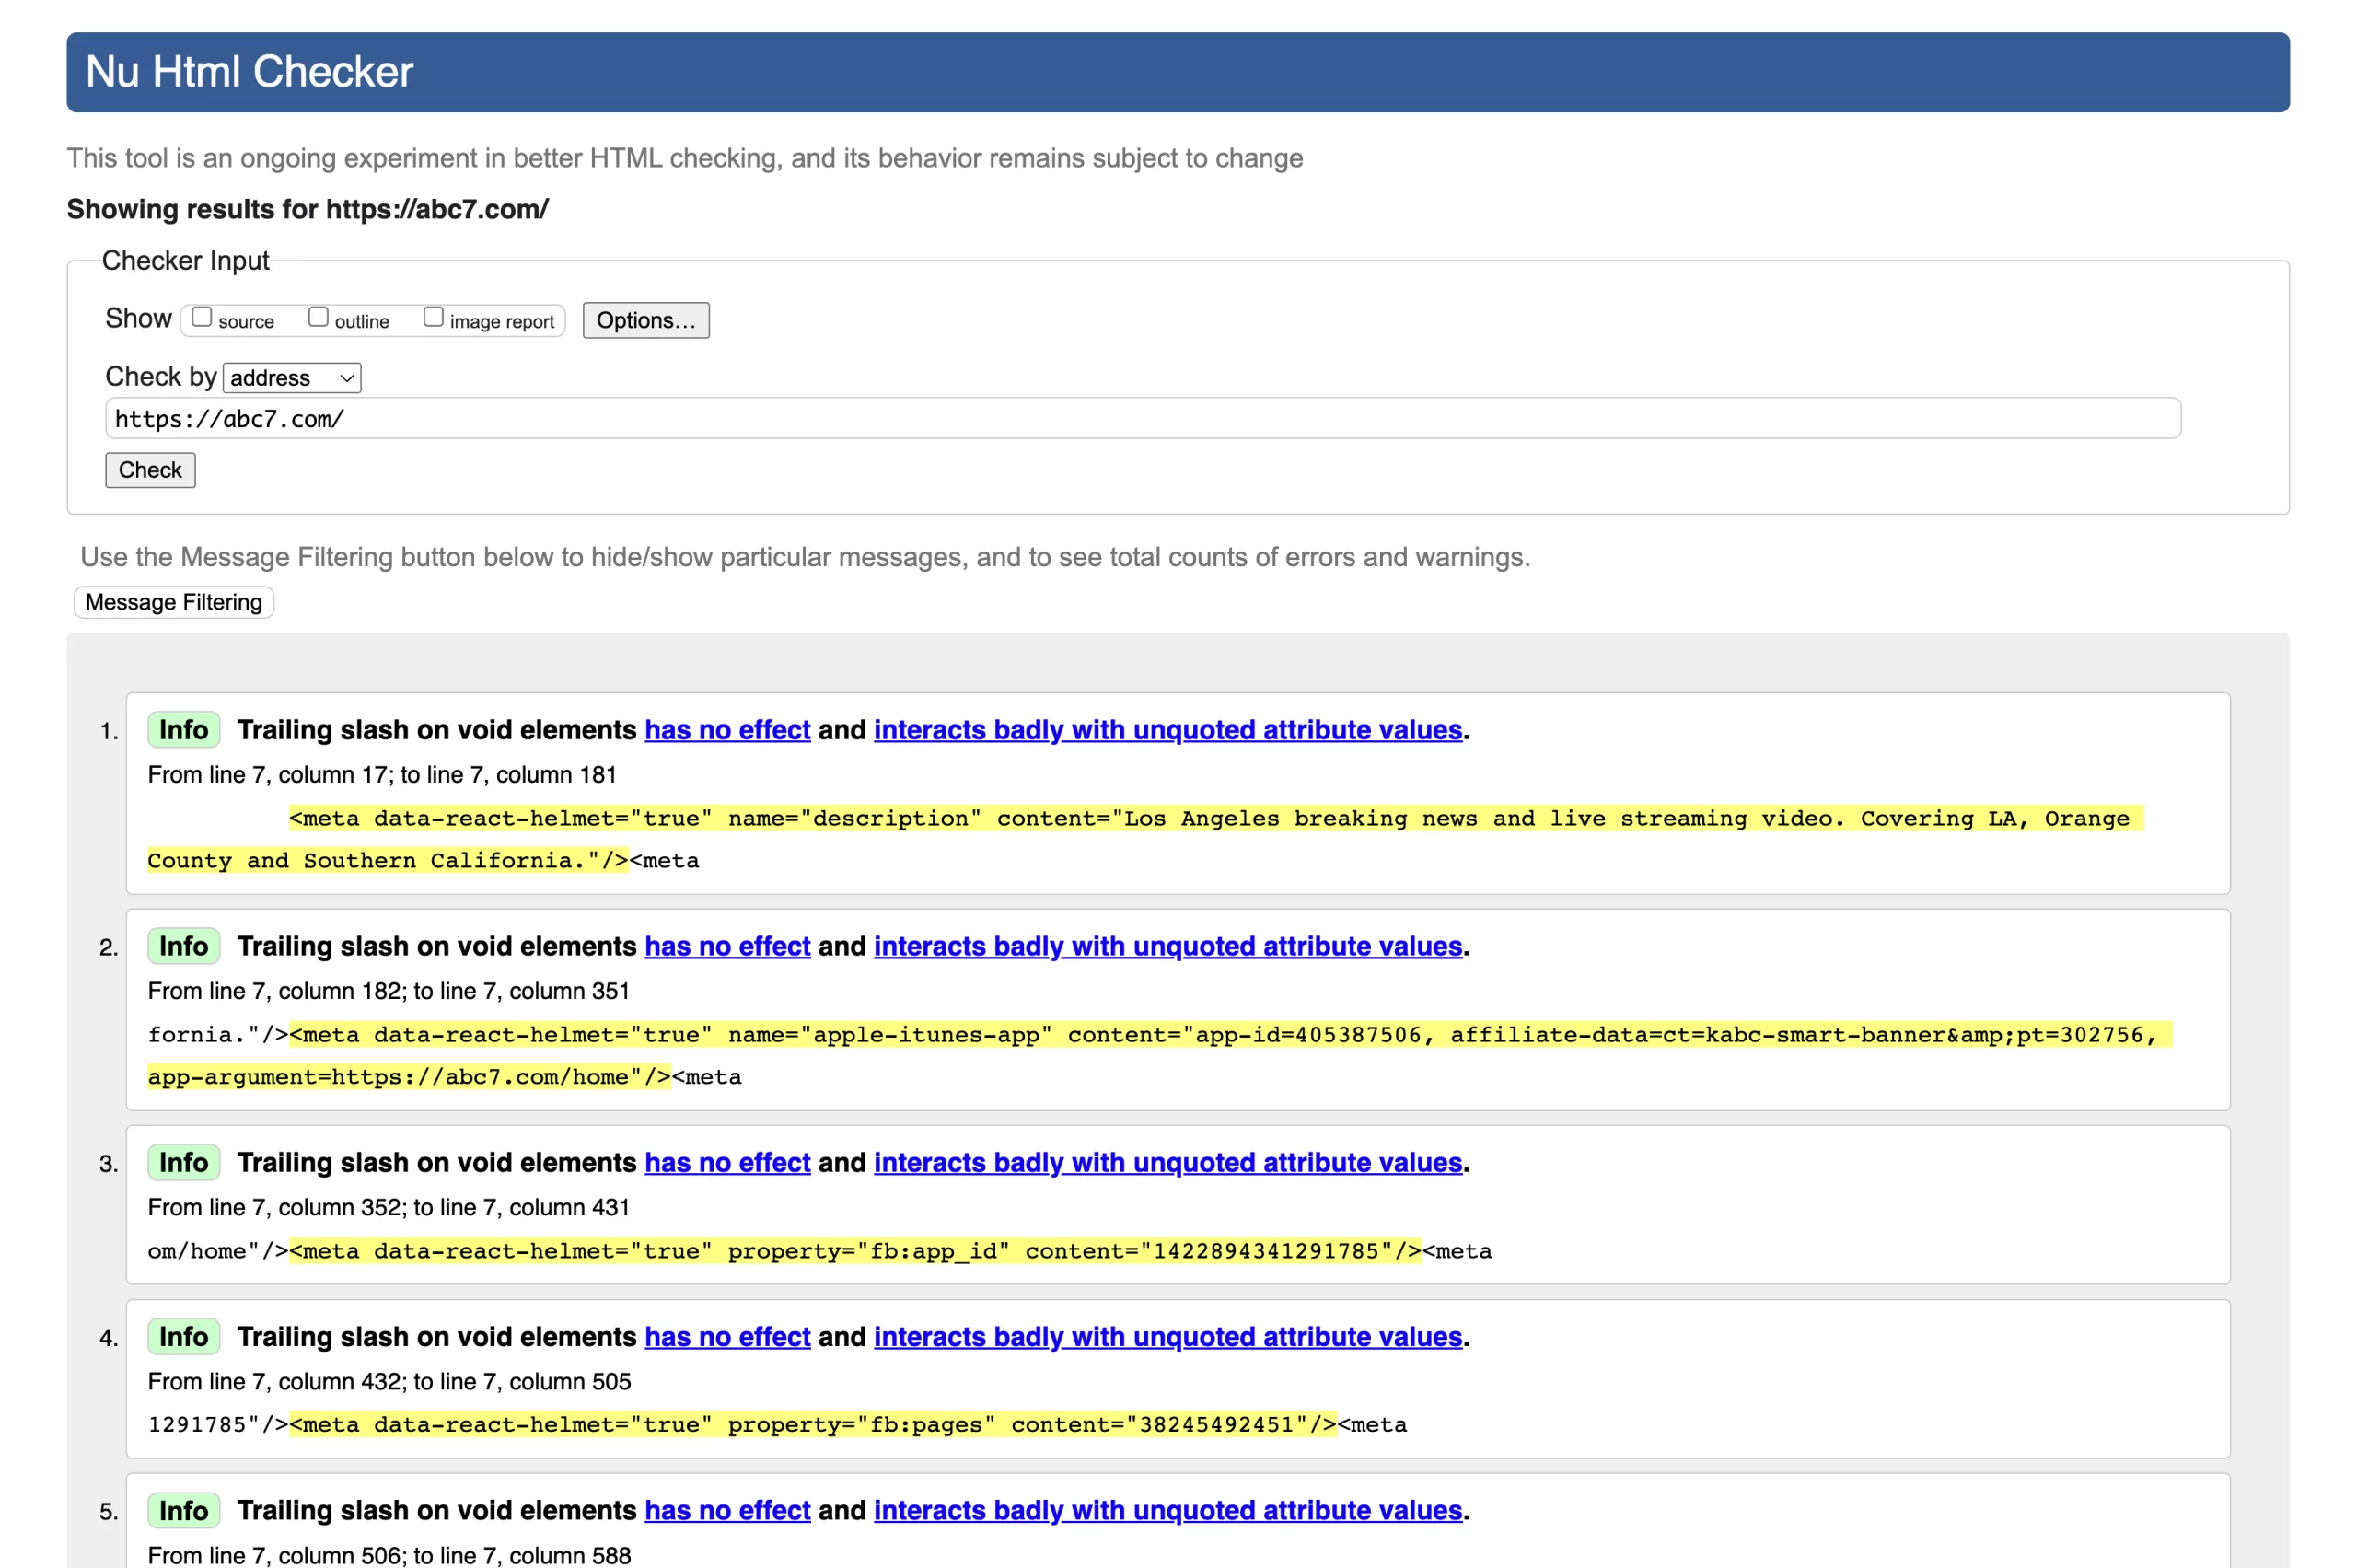
Task: Enable the source checkbox
Action: (202, 317)
